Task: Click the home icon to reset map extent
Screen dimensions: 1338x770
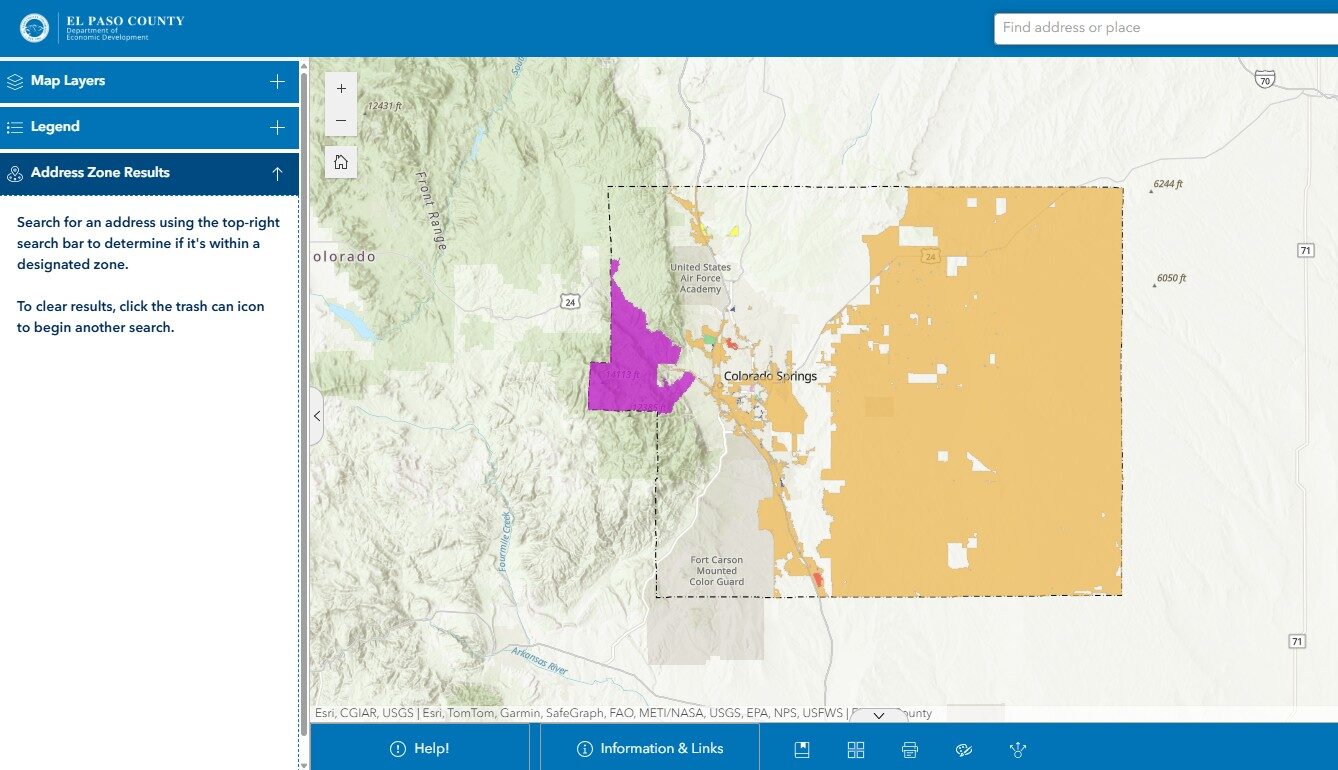Action: 340,161
